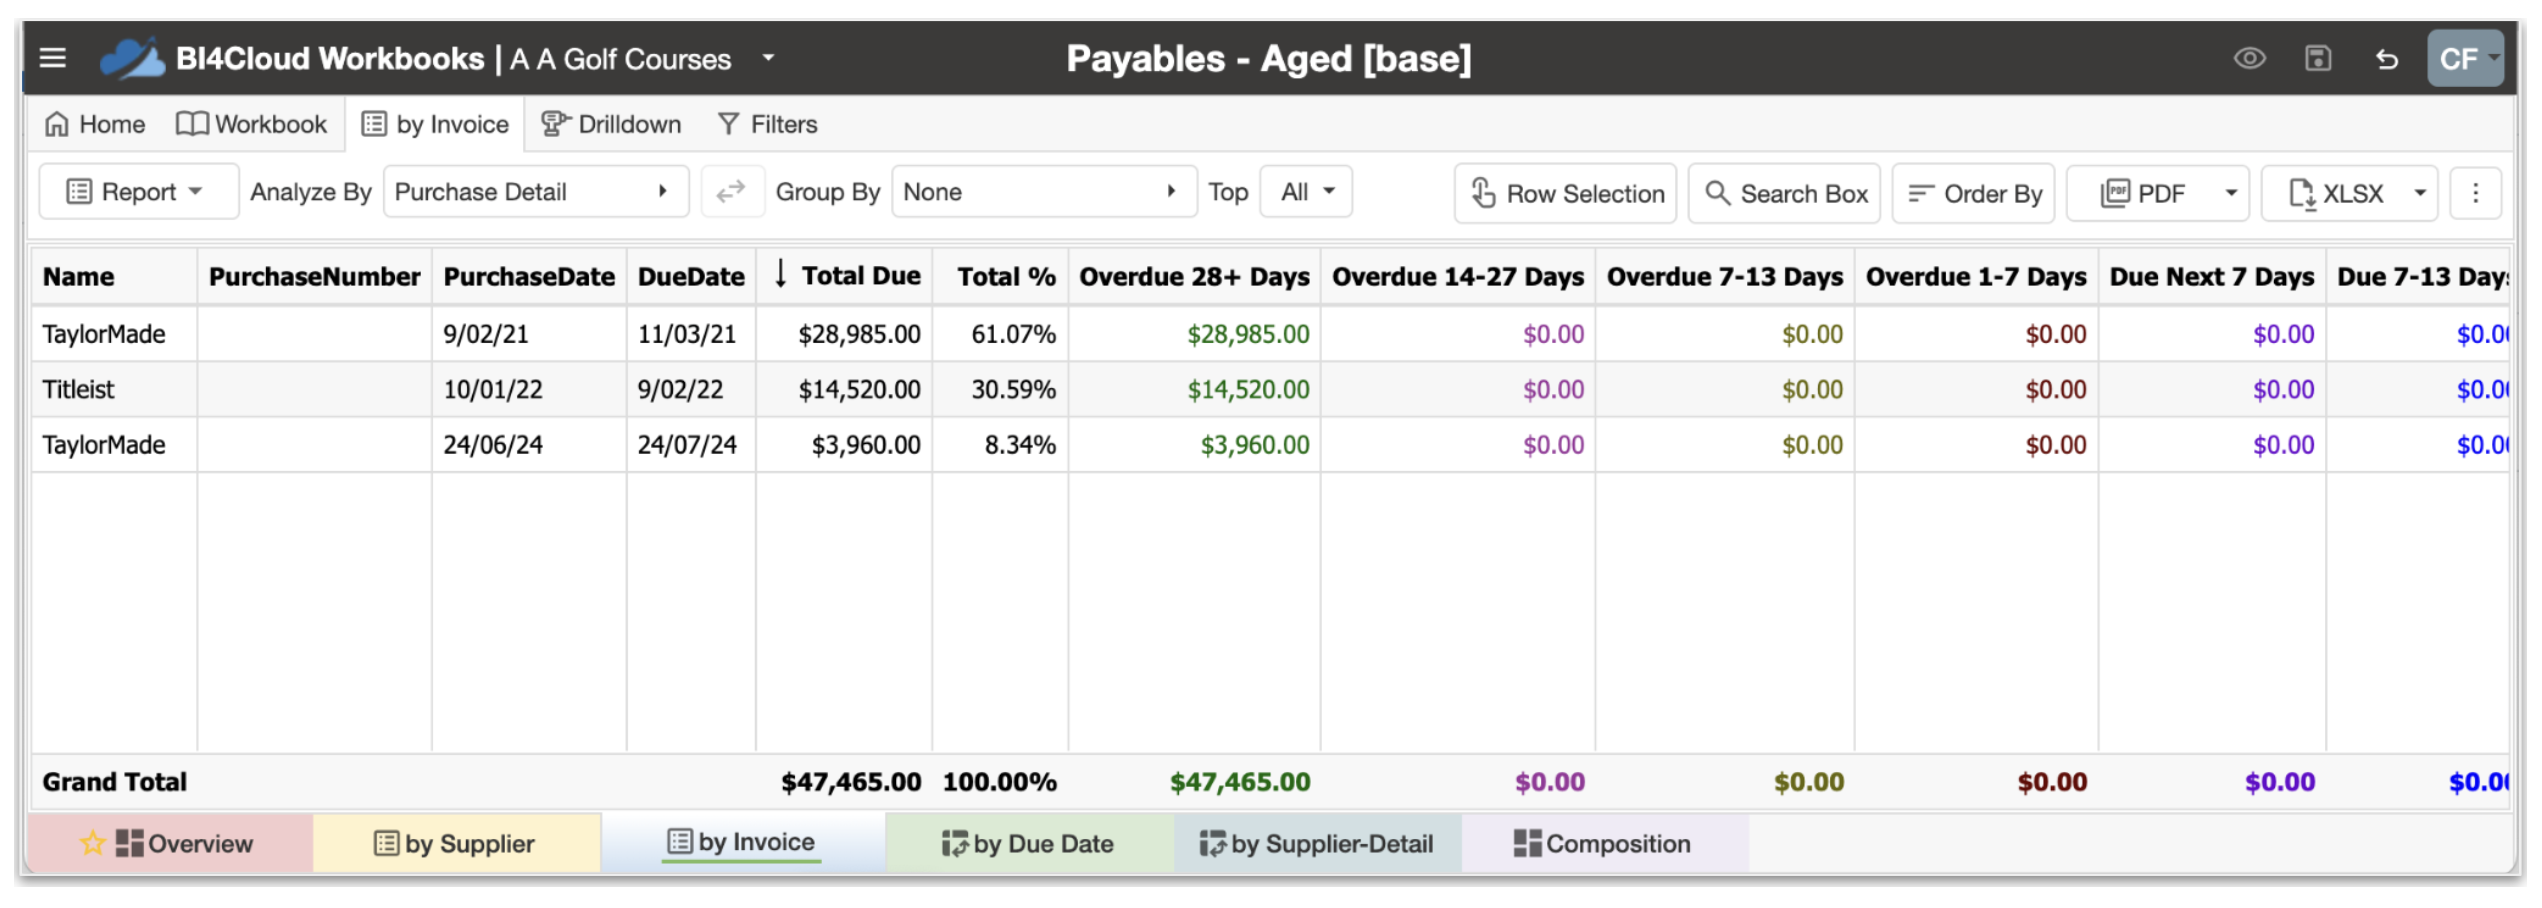Viewport: 2542px width, 908px height.
Task: Expand the XLSX options arrow
Action: [x=2420, y=193]
